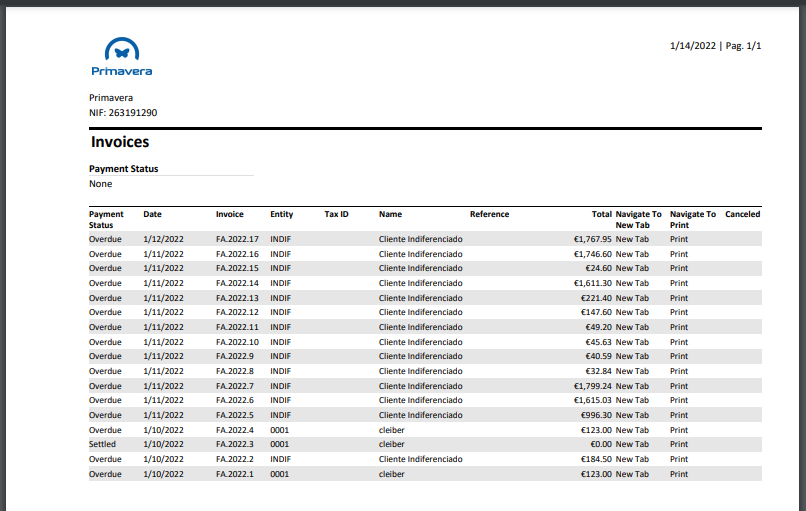Open invoice FA.2022.1 in New Tab
Viewport: 806px width, 511px height.
[632, 473]
